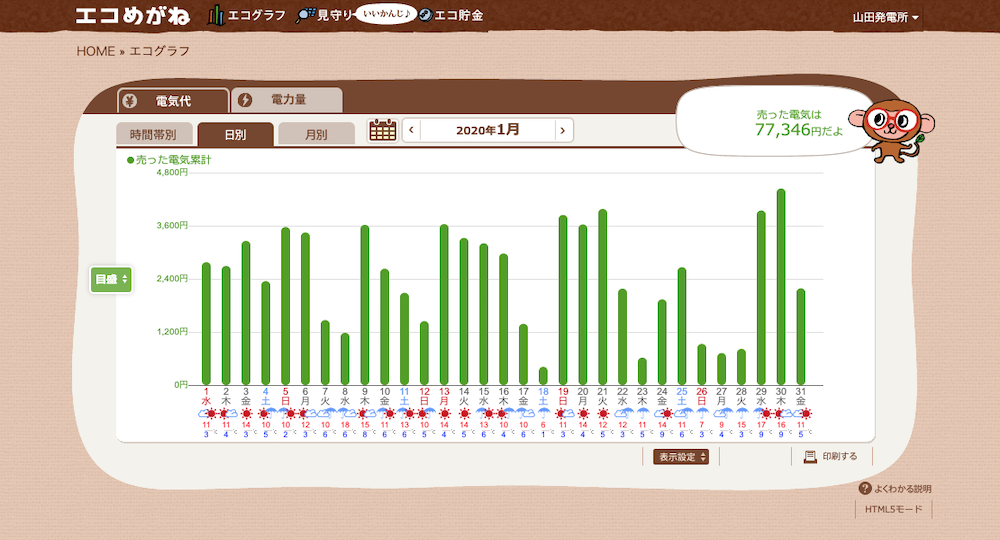The height and width of the screenshot is (540, 1000).
Task: Click the umbrella weather icon for day 26
Action: (702, 414)
